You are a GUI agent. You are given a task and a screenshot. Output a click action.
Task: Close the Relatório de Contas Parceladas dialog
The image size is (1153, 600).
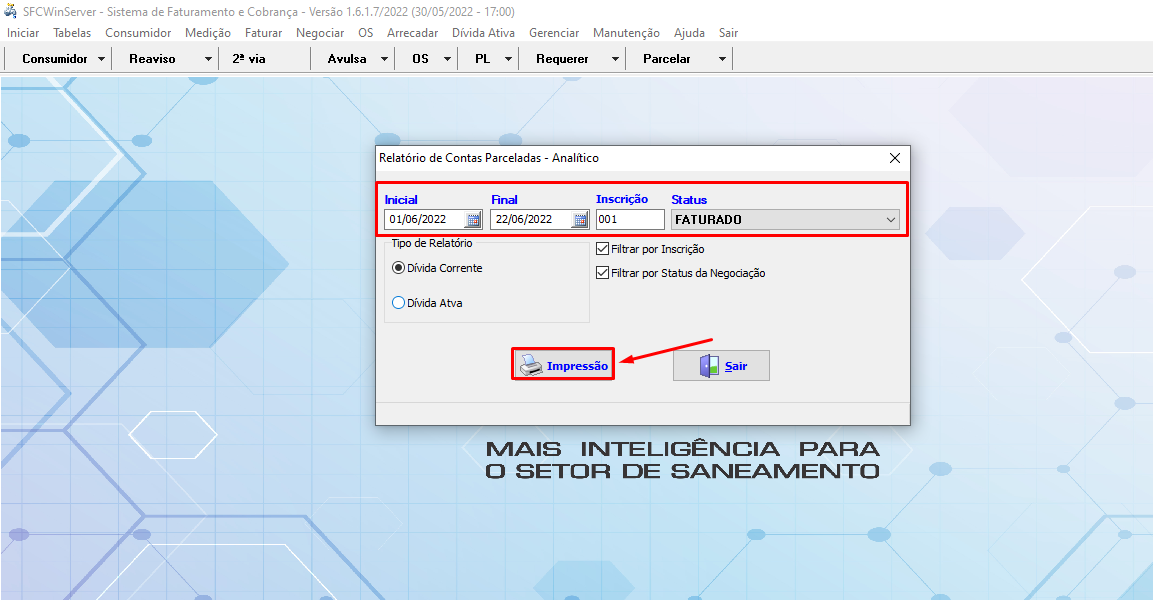(x=895, y=158)
